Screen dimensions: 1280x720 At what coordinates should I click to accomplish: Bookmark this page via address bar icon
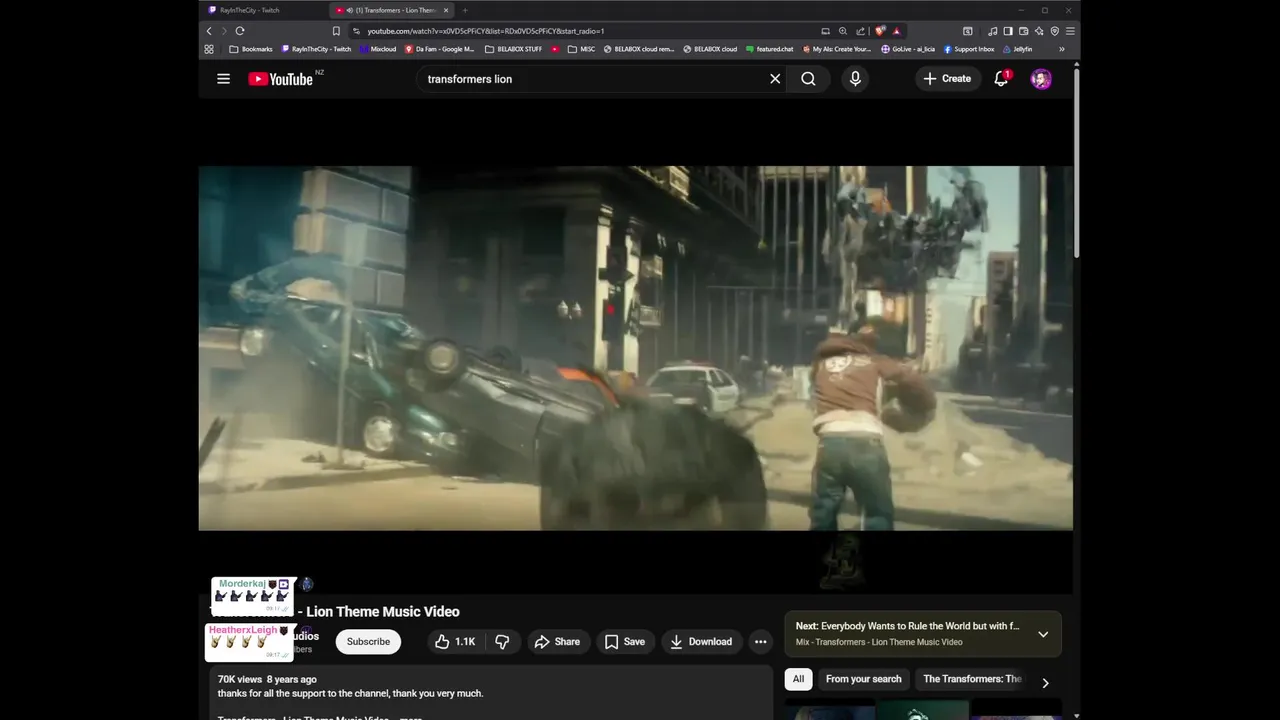(336, 31)
